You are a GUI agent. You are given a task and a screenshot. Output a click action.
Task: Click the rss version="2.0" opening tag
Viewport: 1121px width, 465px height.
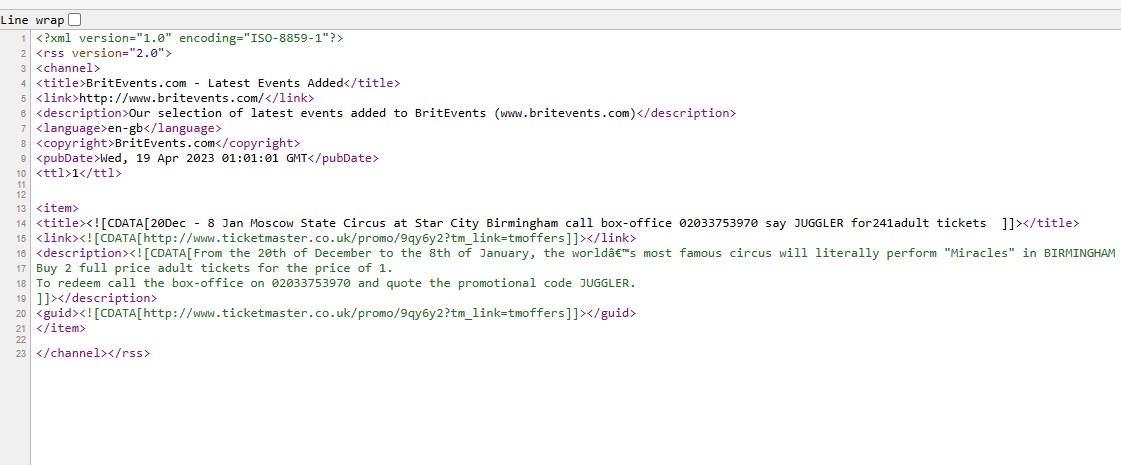point(104,53)
